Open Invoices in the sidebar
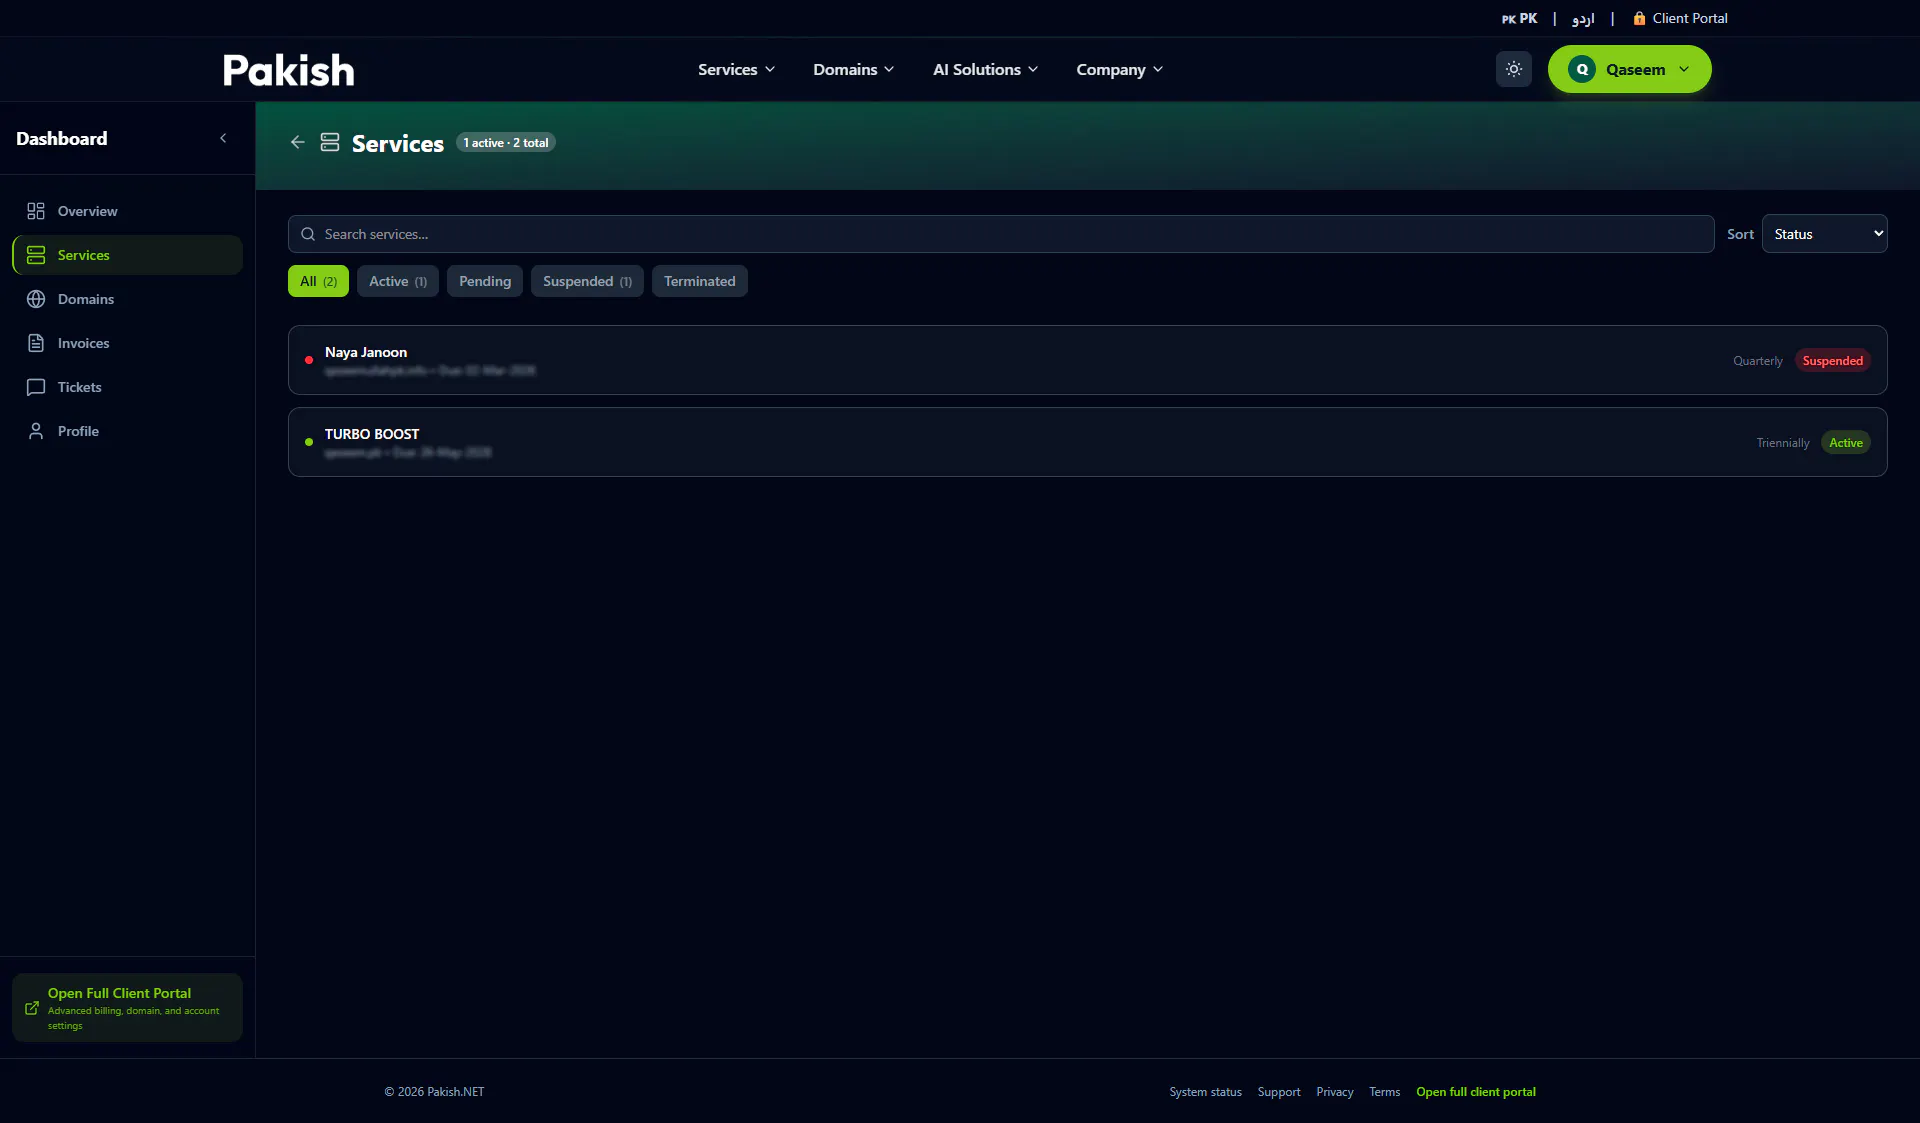 (127, 343)
